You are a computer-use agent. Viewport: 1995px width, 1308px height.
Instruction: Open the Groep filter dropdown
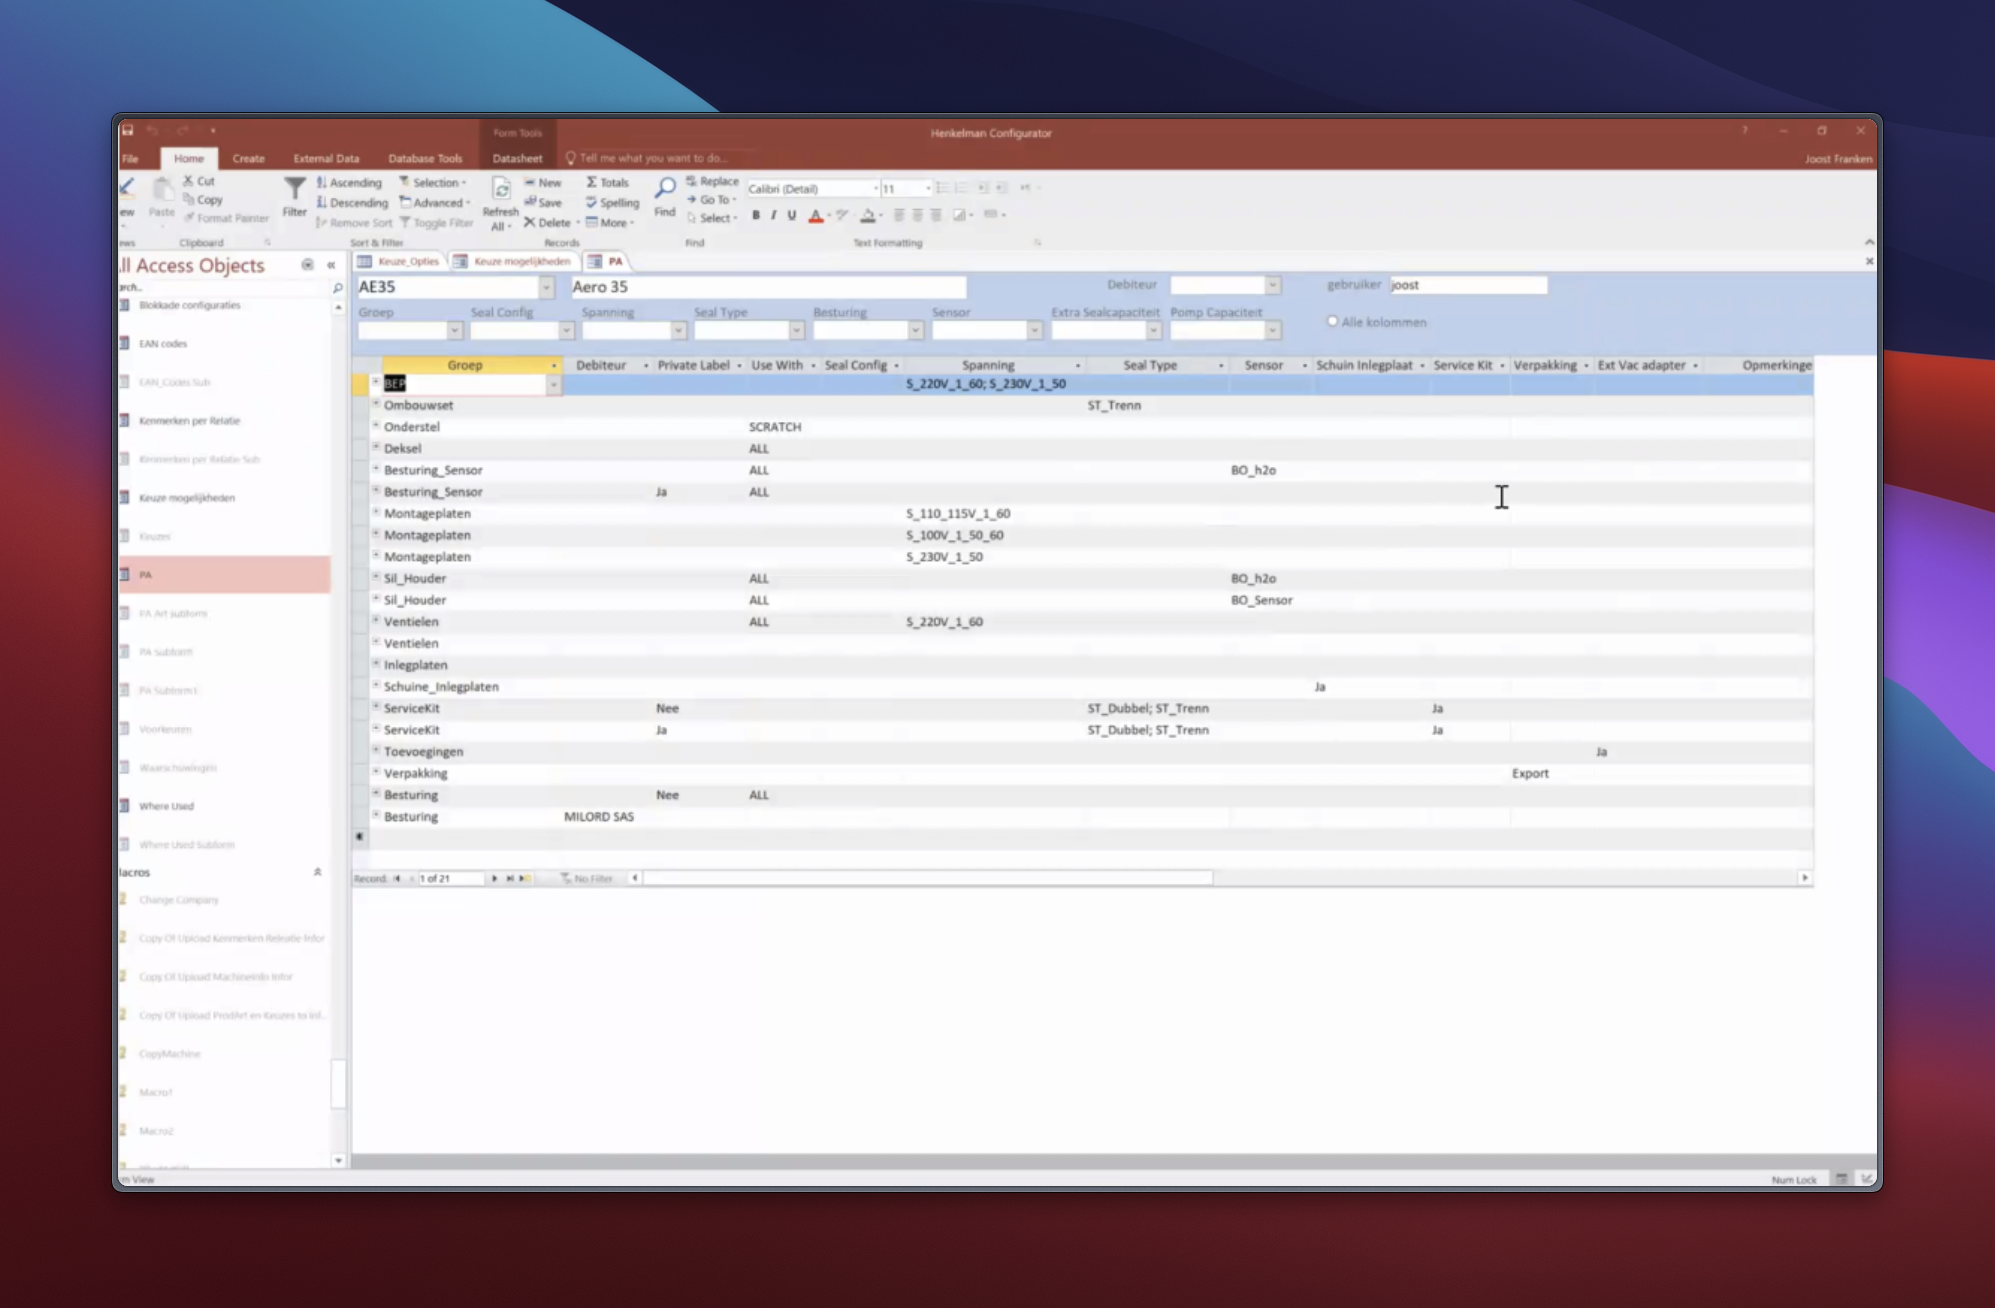click(x=454, y=330)
